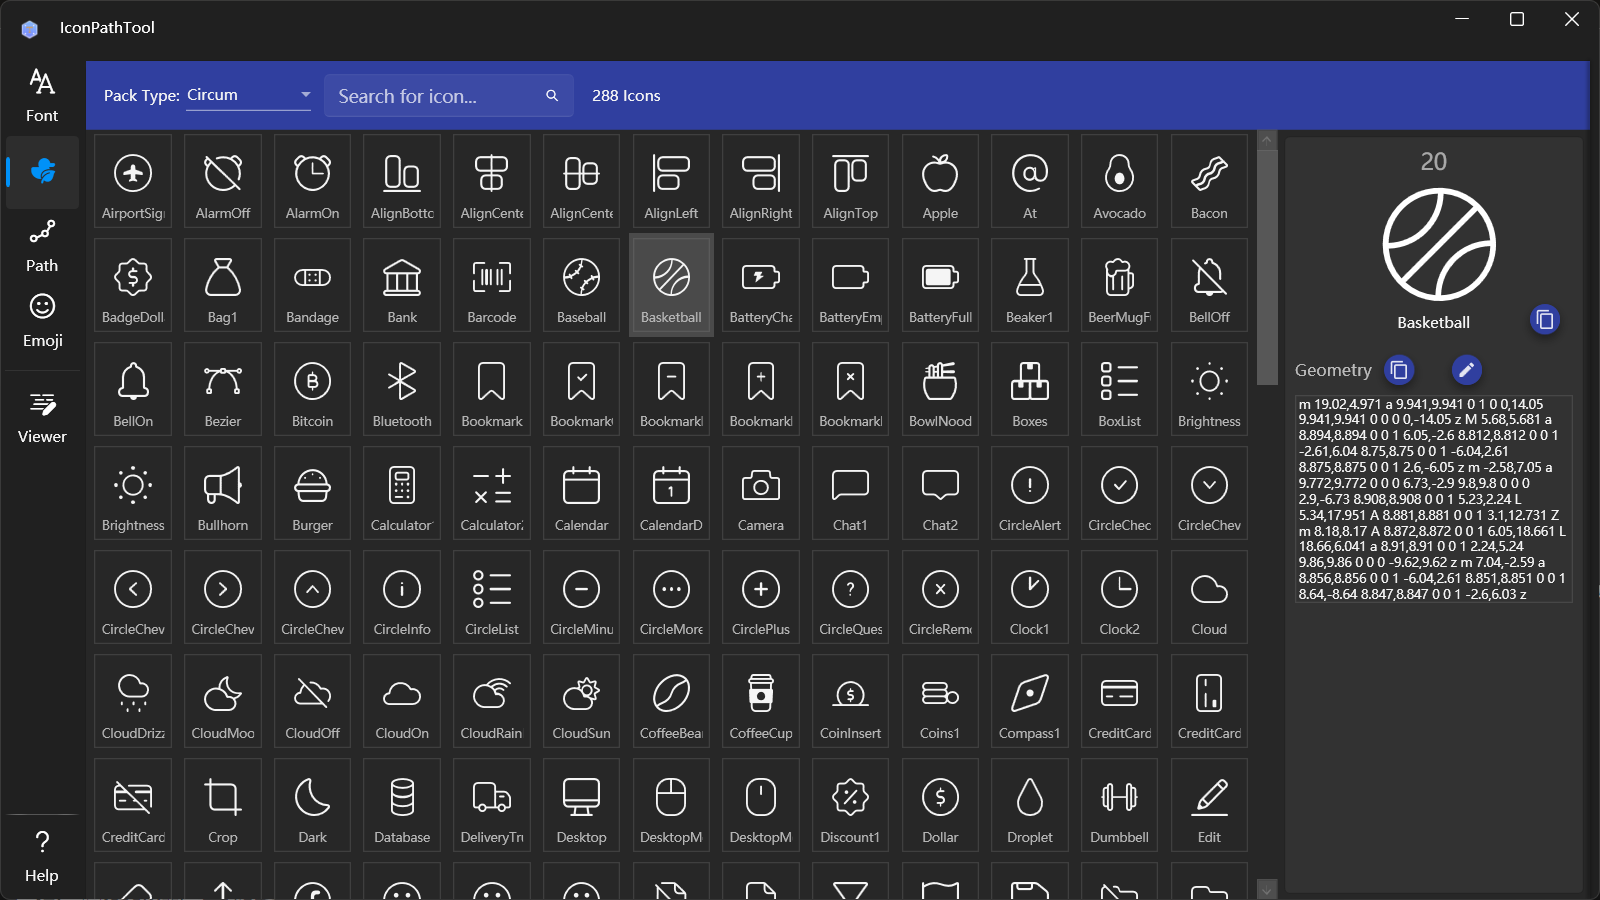Go to the Emoji tab
The width and height of the screenshot is (1600, 900).
tap(42, 321)
